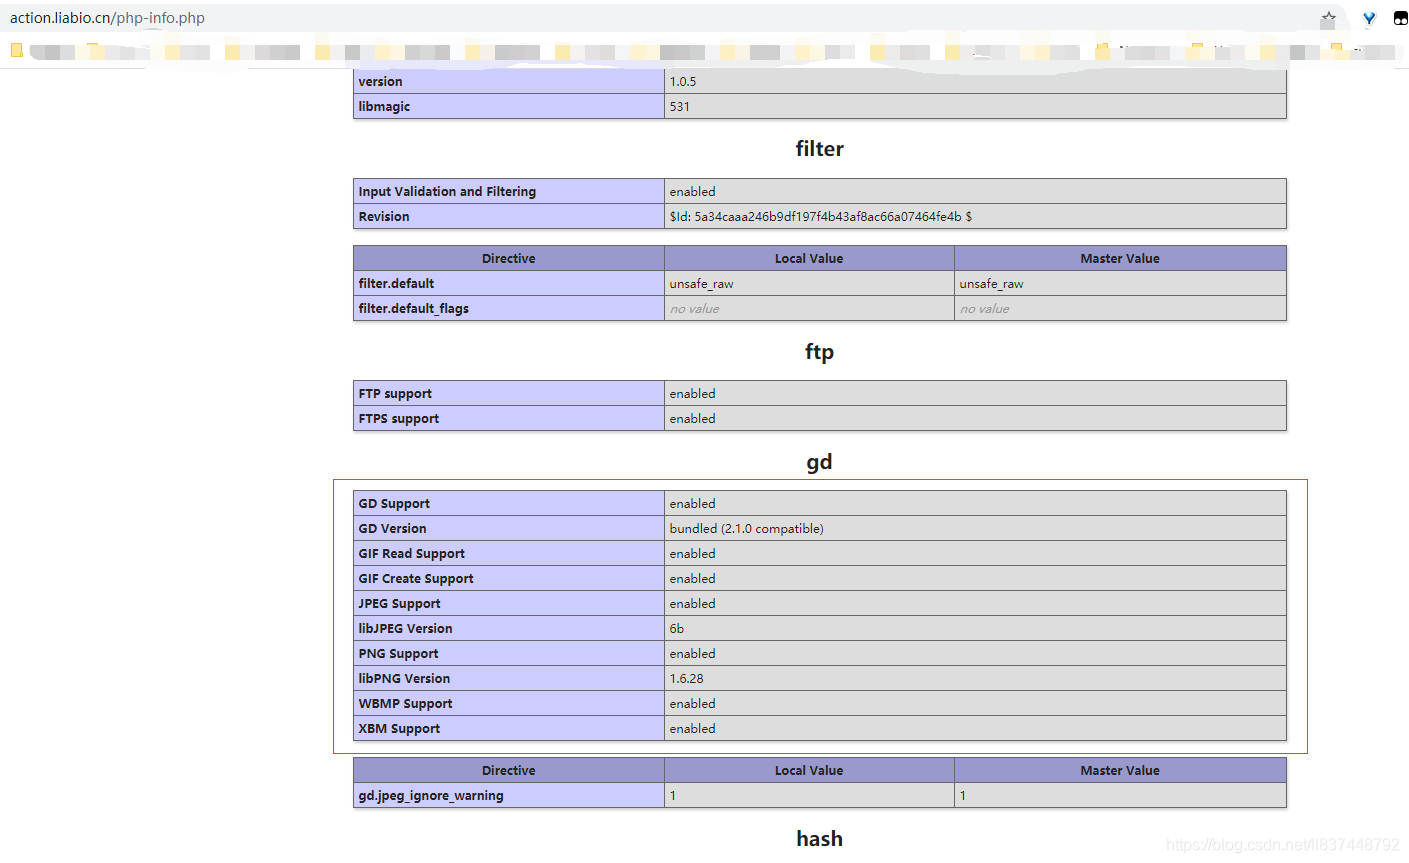The width and height of the screenshot is (1409, 863).
Task: Click the enabled value for JPEG Support
Action: pyautogui.click(x=692, y=604)
